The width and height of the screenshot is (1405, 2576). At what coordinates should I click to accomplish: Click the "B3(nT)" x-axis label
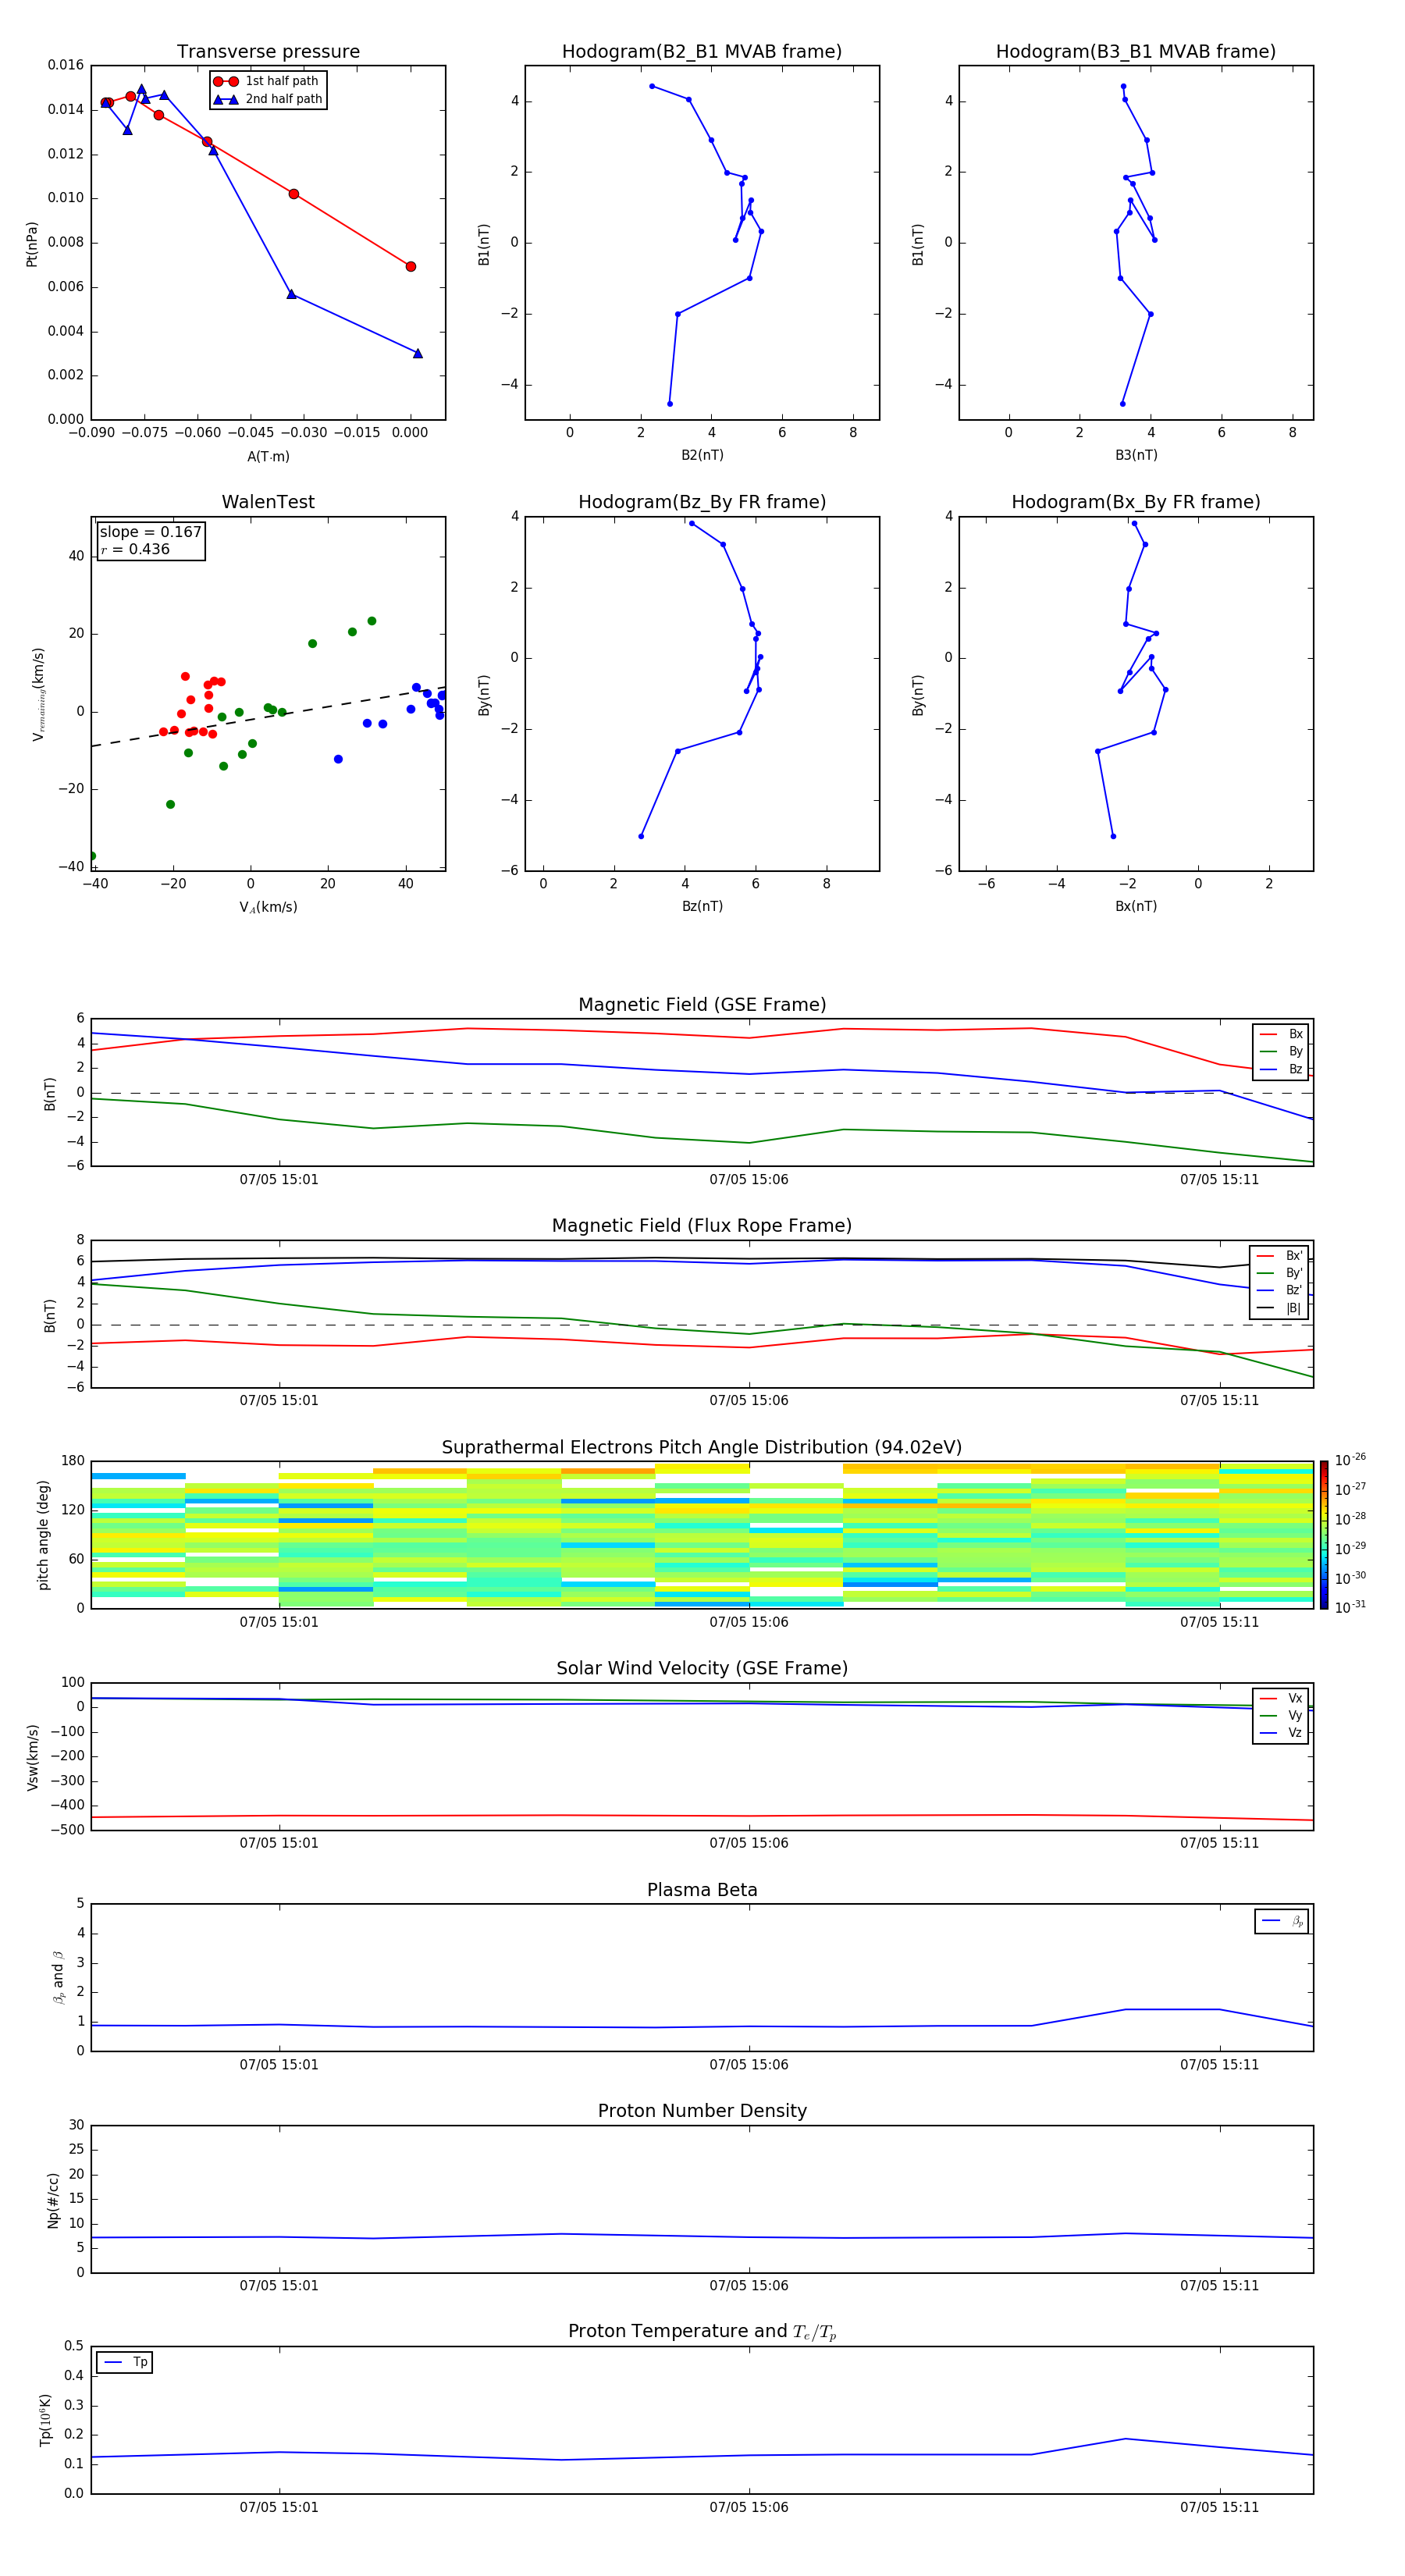tap(1136, 455)
